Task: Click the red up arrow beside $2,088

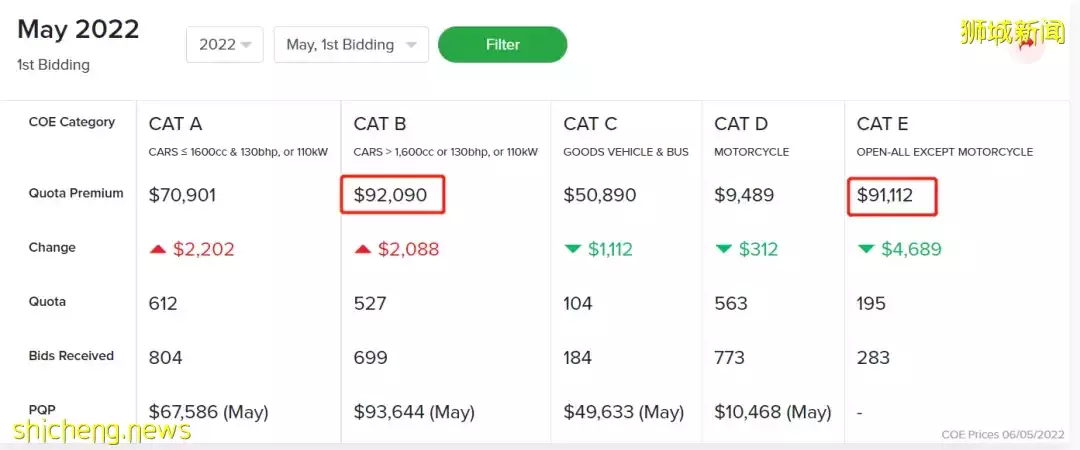Action: click(x=363, y=249)
